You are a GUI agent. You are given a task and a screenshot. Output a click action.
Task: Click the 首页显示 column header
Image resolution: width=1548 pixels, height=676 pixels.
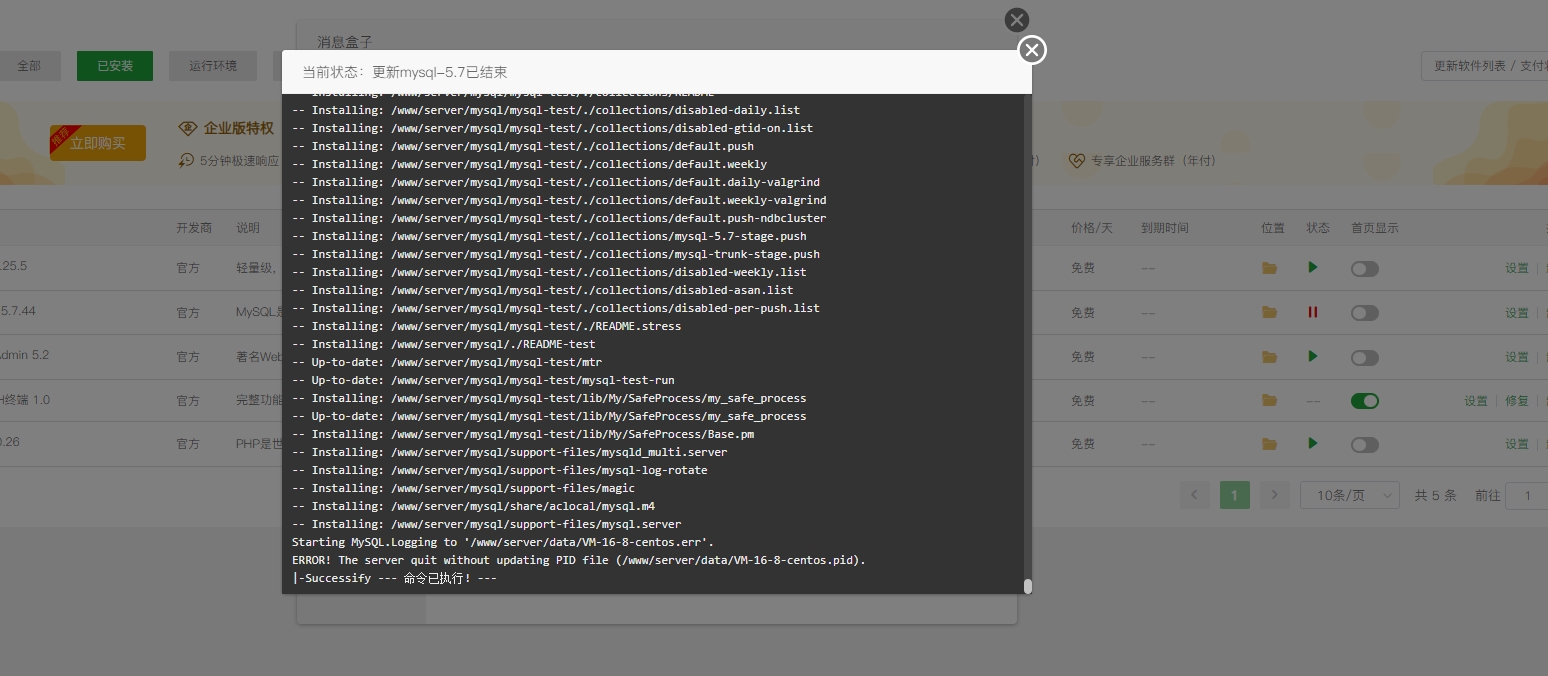pos(1375,228)
